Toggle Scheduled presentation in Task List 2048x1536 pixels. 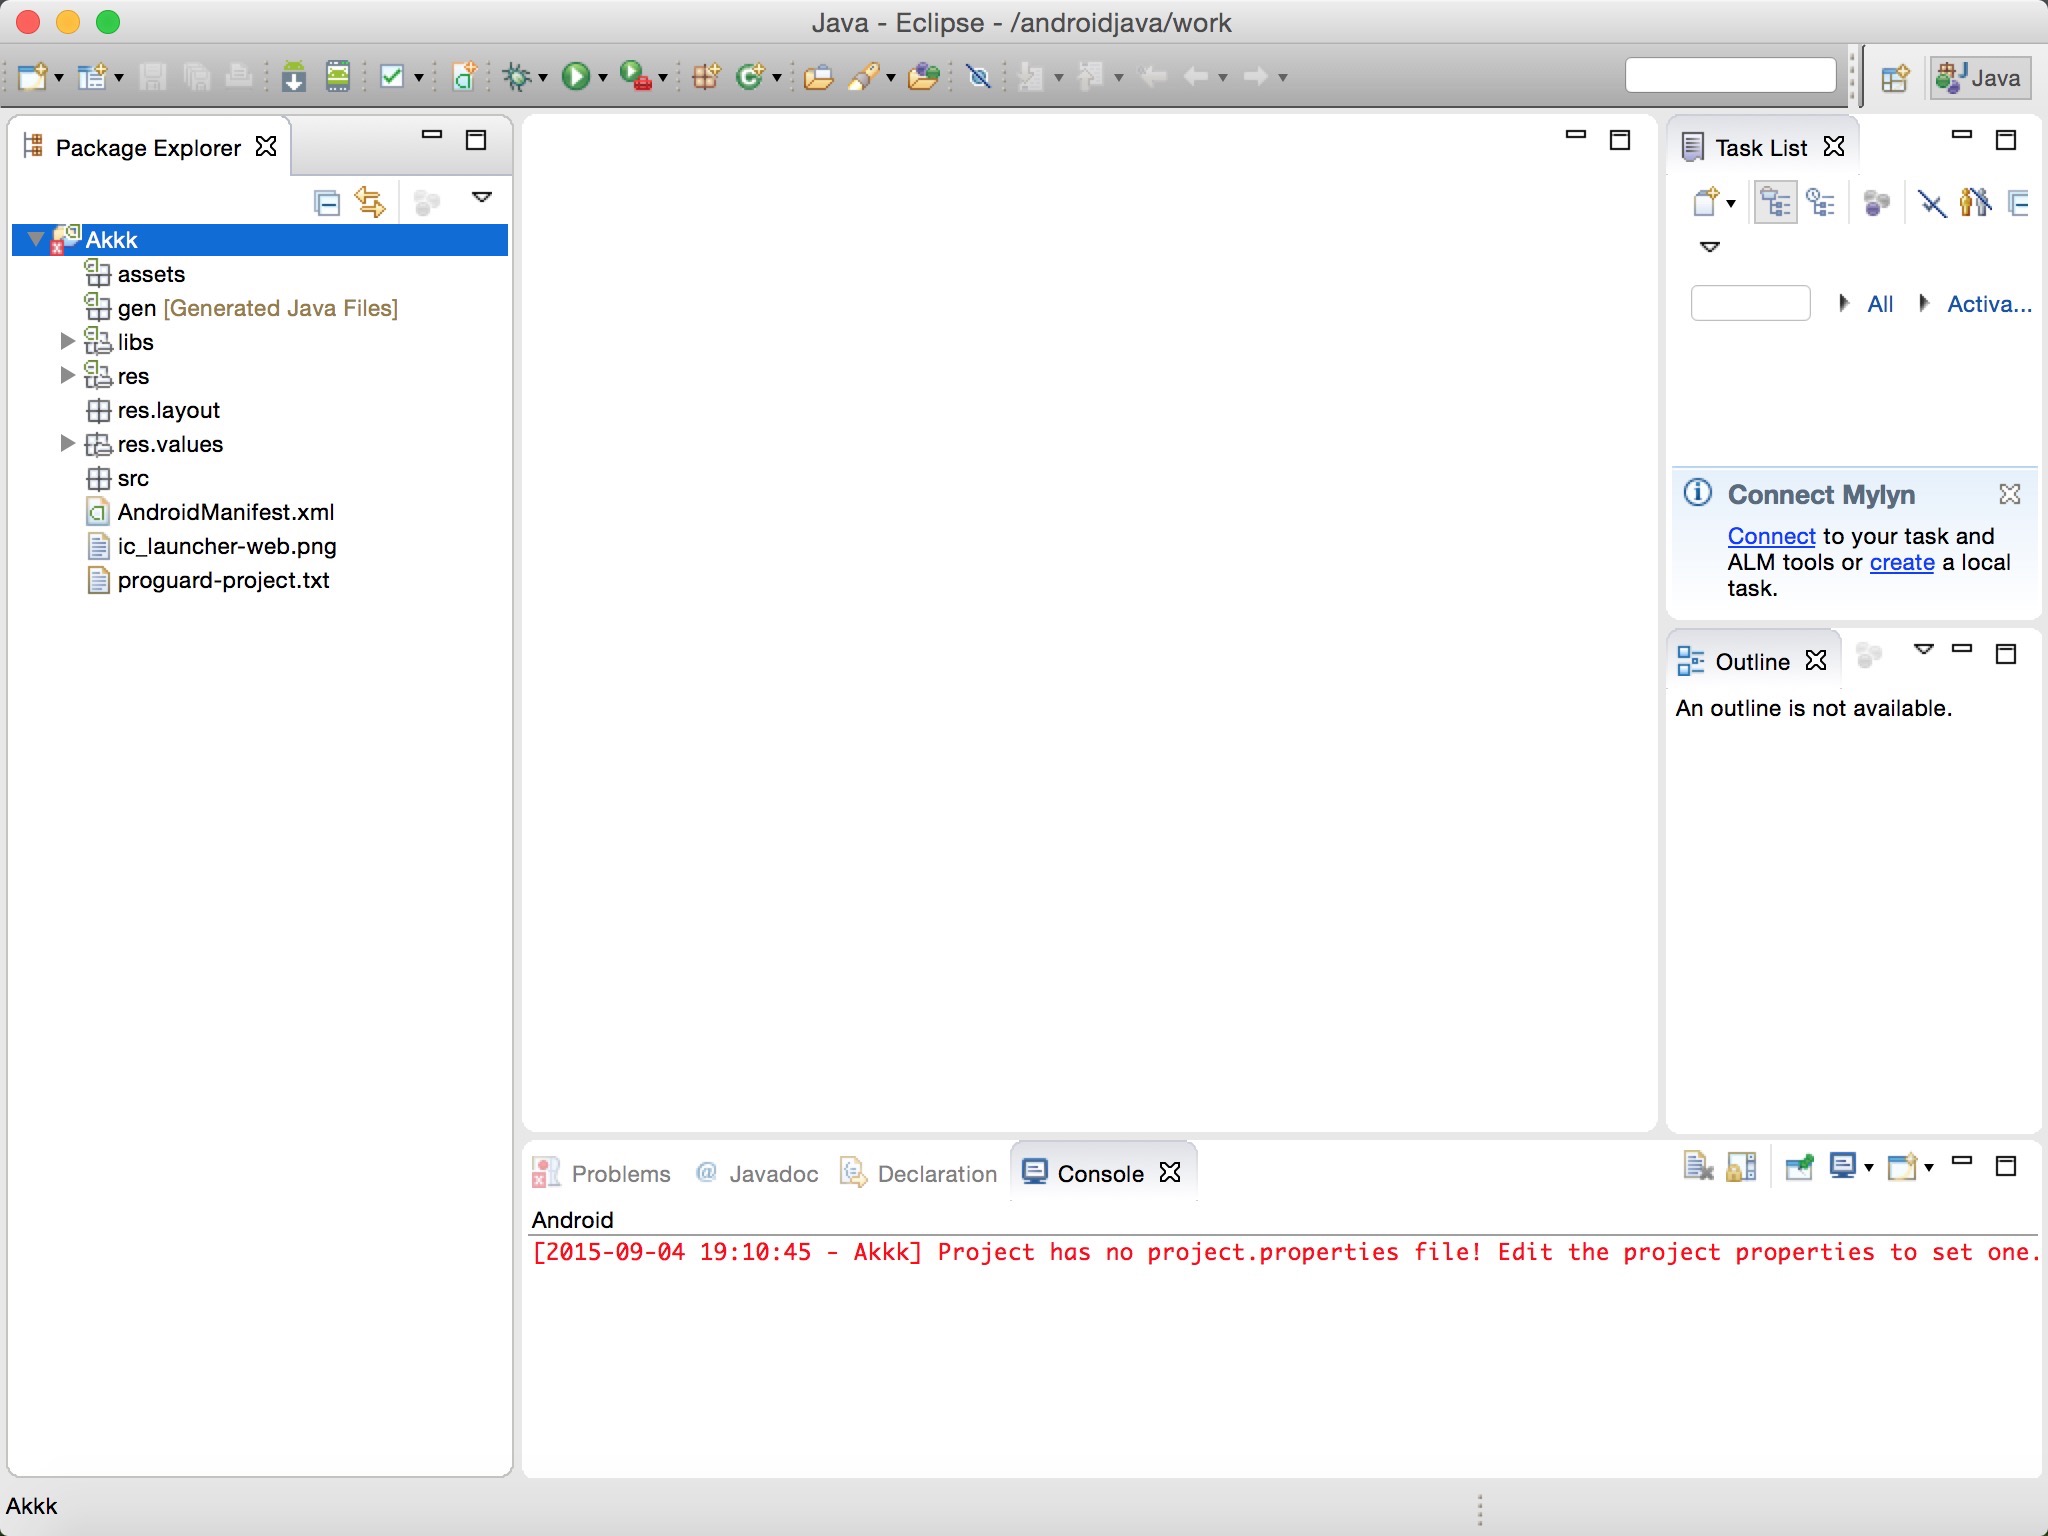[x=1821, y=203]
